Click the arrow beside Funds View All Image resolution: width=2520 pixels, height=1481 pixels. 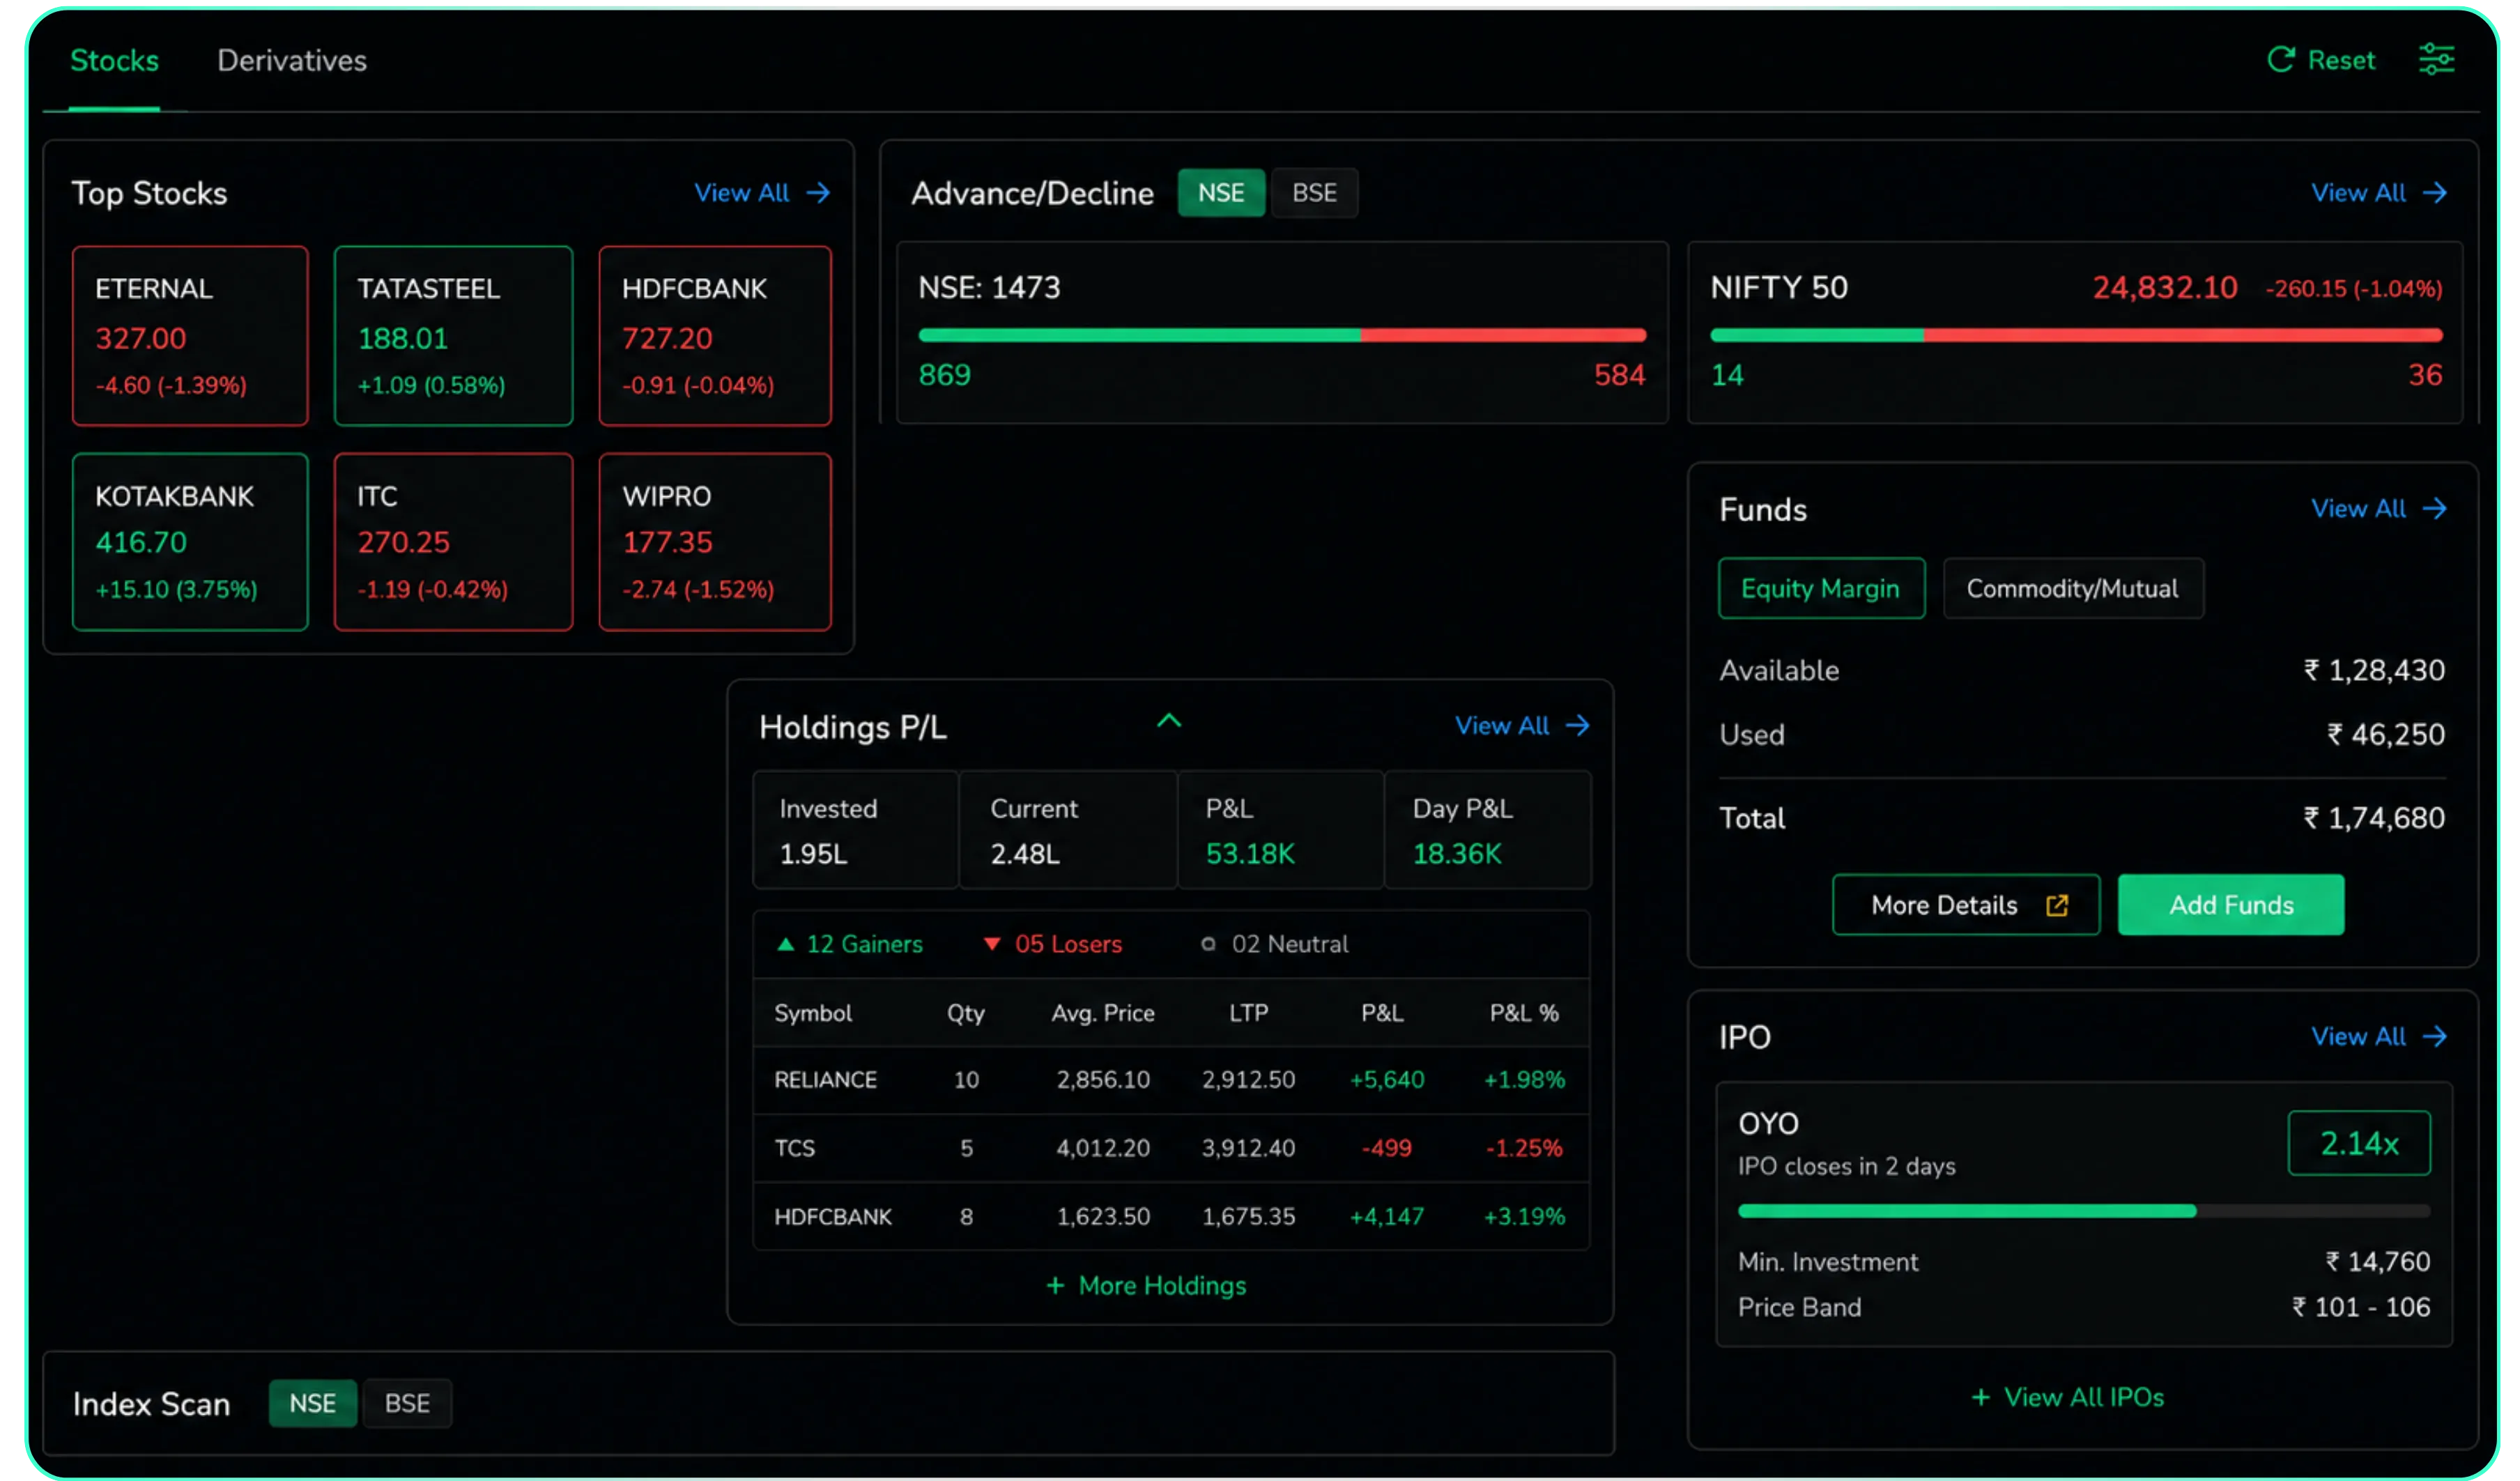[2435, 509]
